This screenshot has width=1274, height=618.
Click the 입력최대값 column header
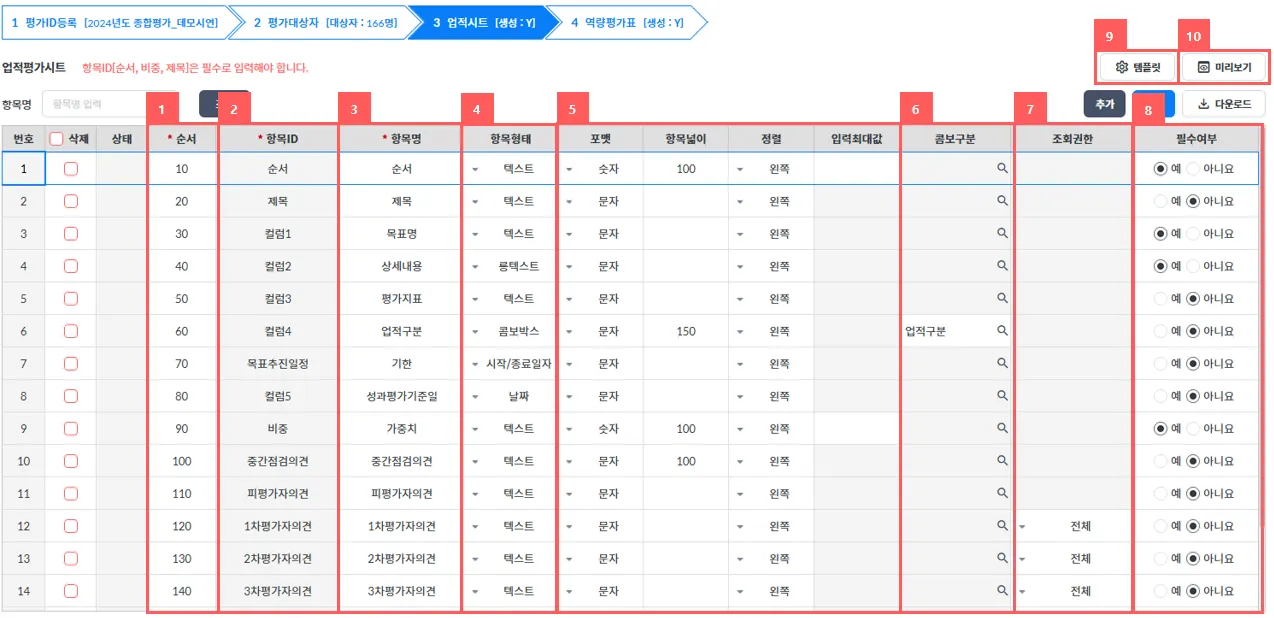coord(856,139)
